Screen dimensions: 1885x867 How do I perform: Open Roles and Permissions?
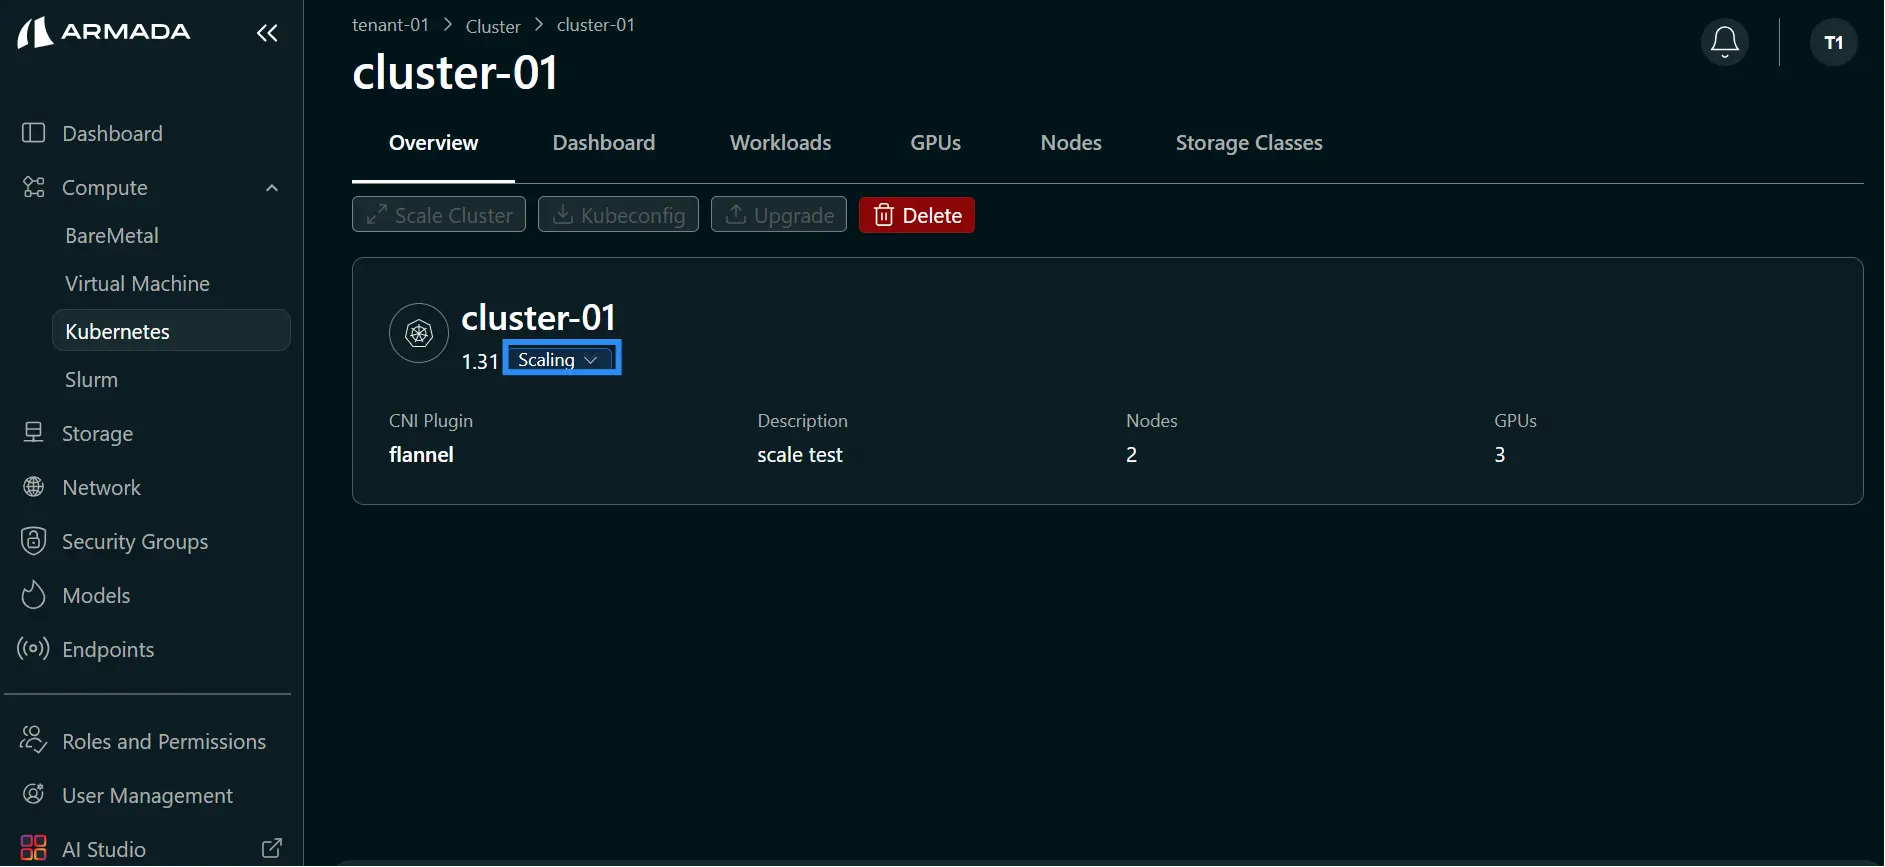tap(164, 741)
